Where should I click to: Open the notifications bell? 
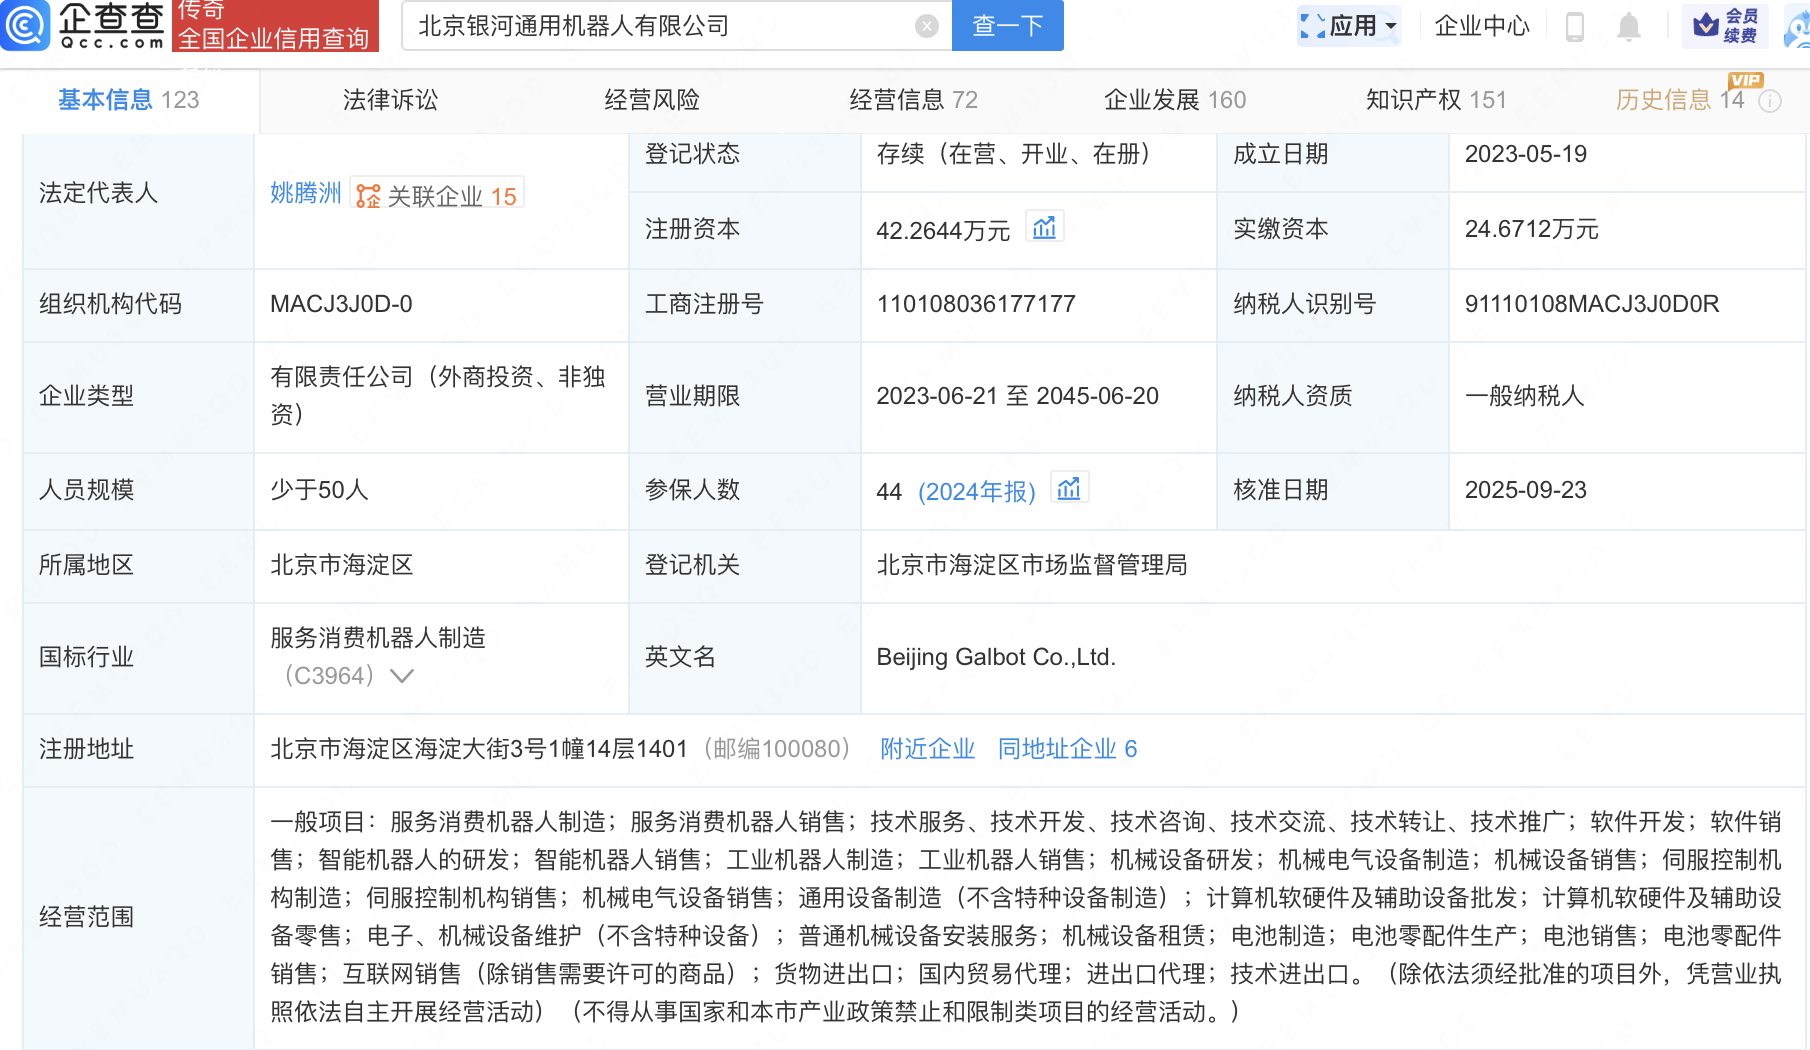(x=1629, y=27)
